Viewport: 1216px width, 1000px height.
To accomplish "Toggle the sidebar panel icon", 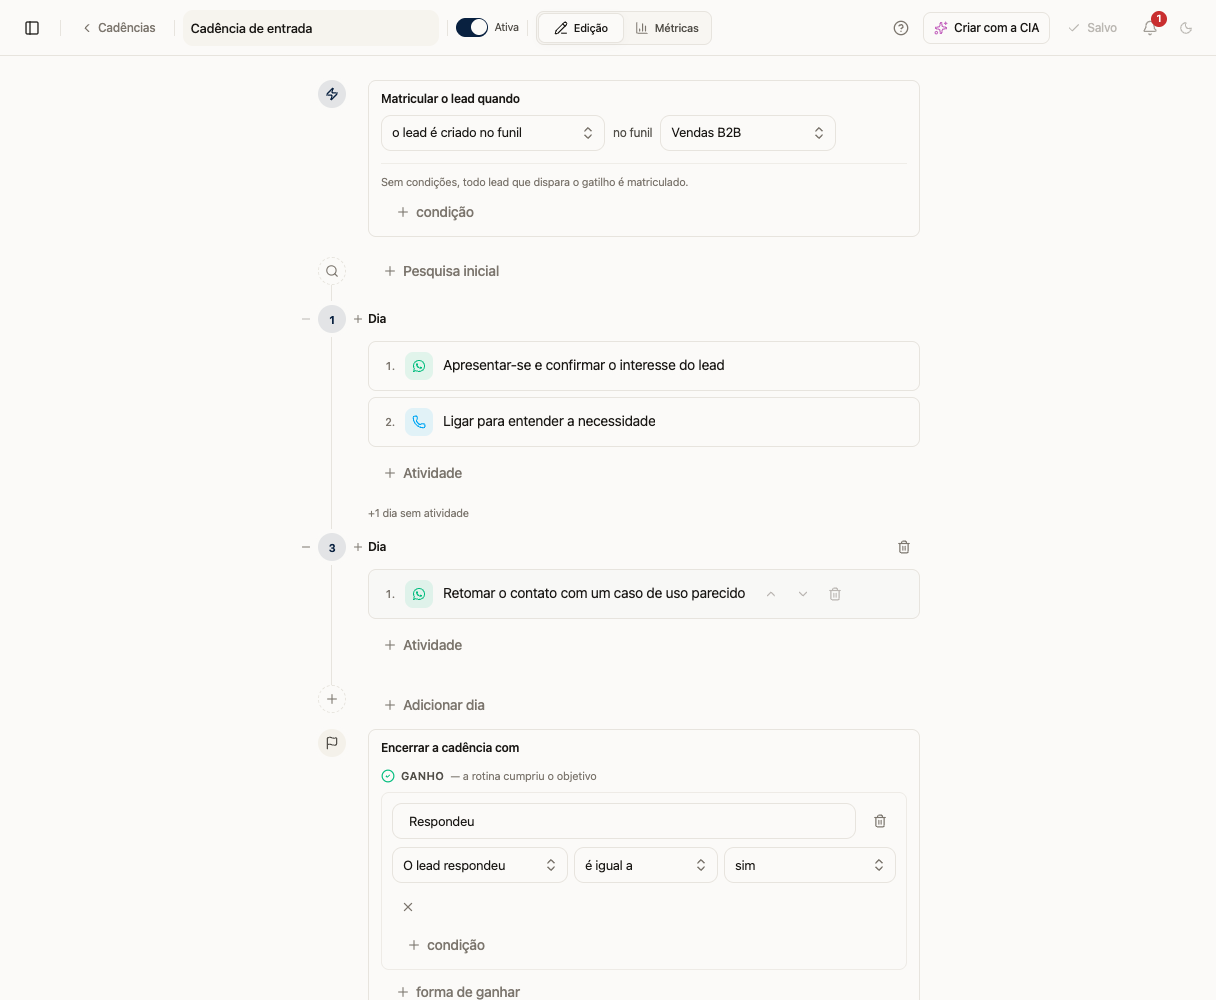I will (32, 28).
